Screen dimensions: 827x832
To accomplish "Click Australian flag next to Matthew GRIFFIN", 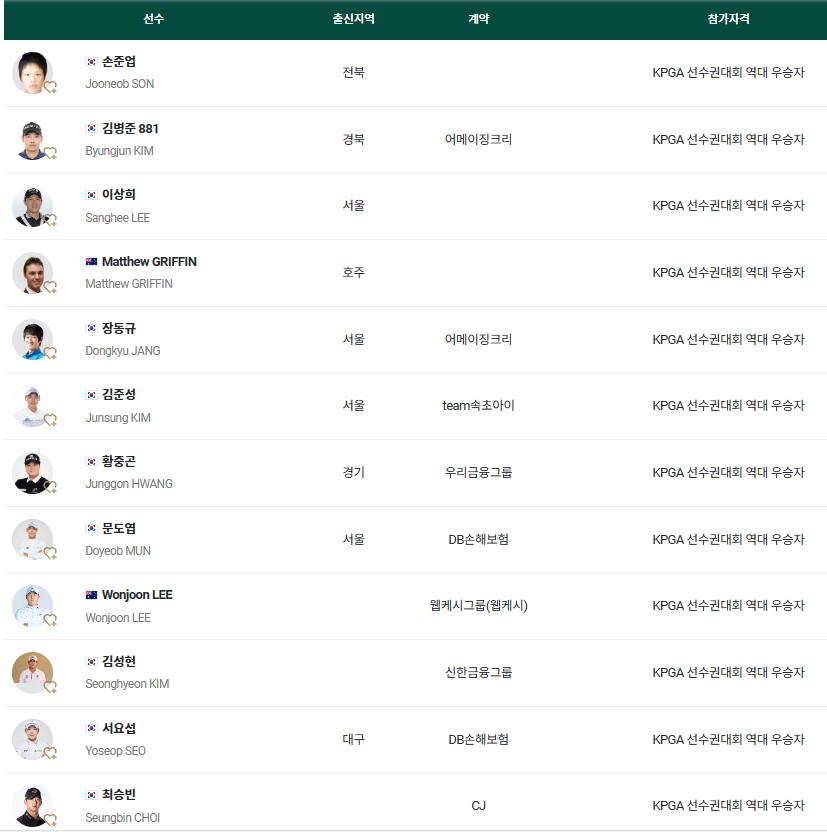I will pos(91,262).
